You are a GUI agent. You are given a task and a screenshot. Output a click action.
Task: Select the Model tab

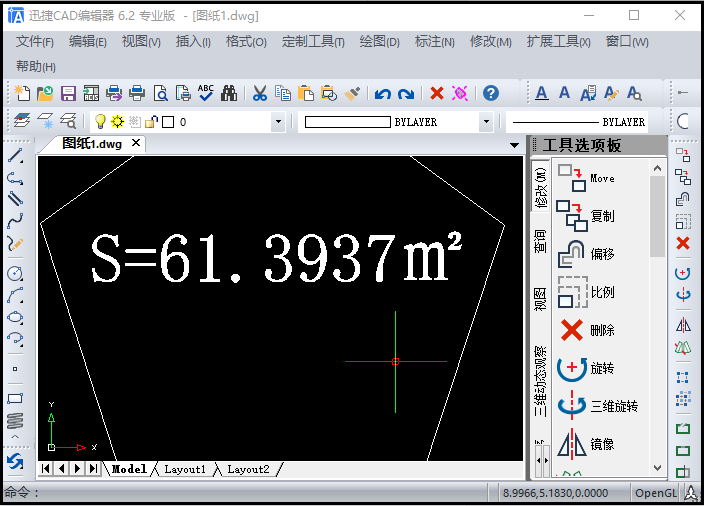(x=129, y=469)
